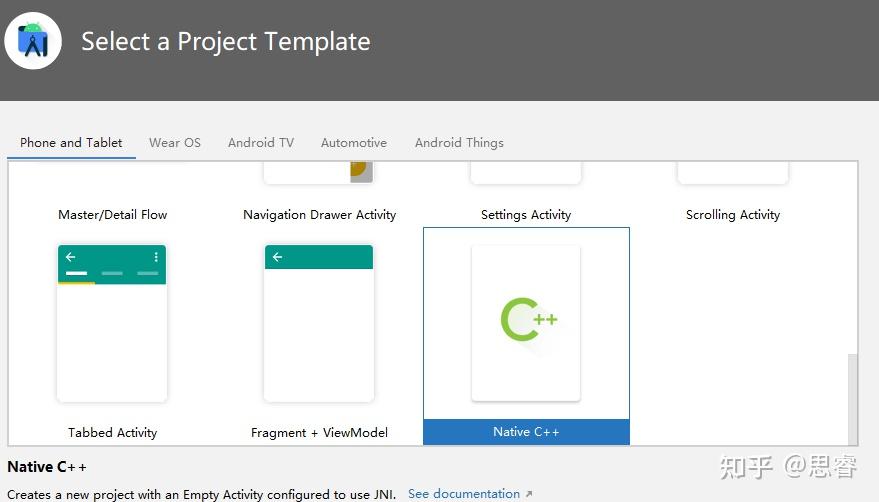Open the Wear OS tab

point(175,143)
